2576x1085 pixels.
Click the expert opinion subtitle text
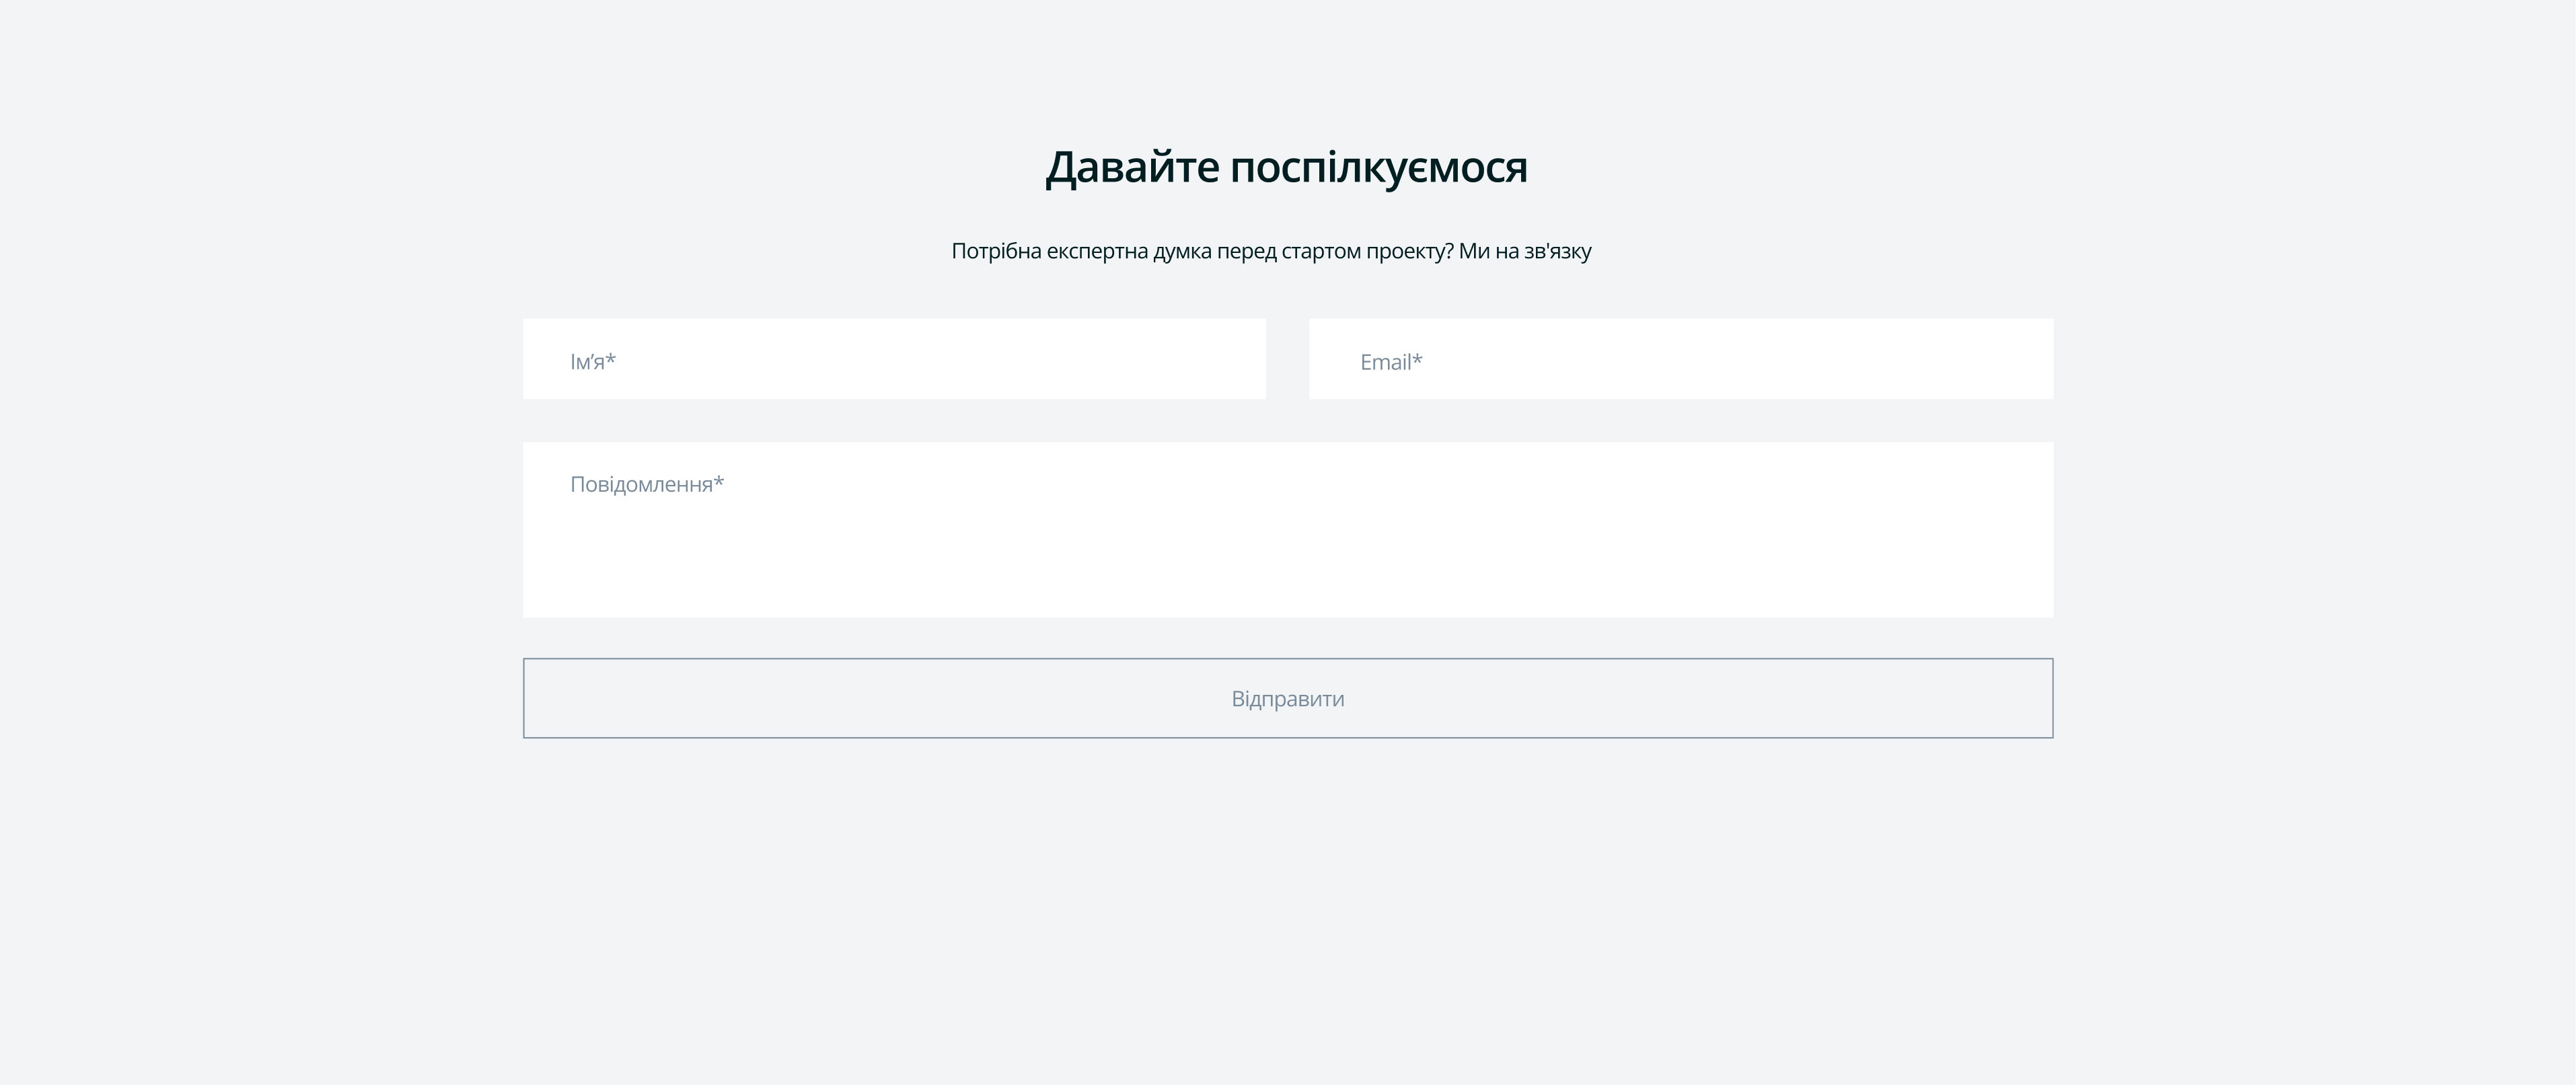tap(1272, 252)
